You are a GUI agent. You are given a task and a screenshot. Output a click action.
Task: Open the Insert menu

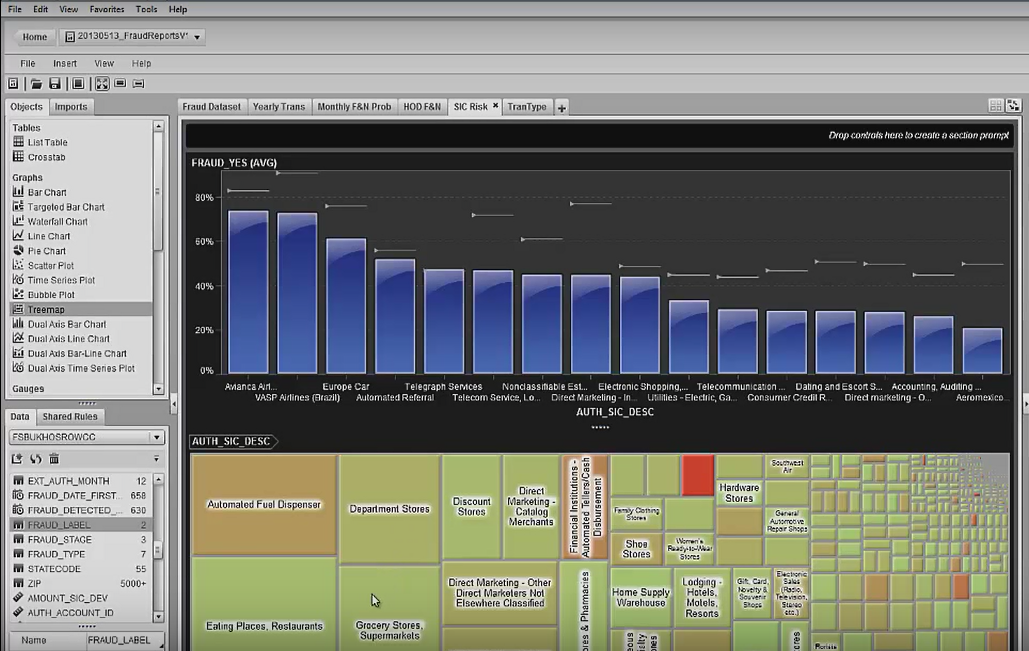point(64,63)
